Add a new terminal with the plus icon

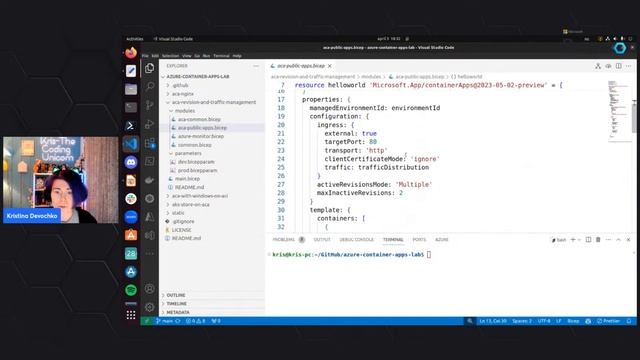point(573,240)
